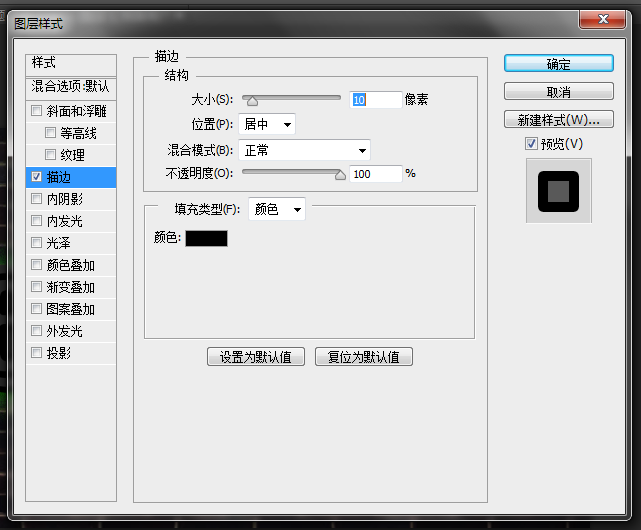Open the black stroke color swatch
The image size is (641, 530).
[x=206, y=238]
